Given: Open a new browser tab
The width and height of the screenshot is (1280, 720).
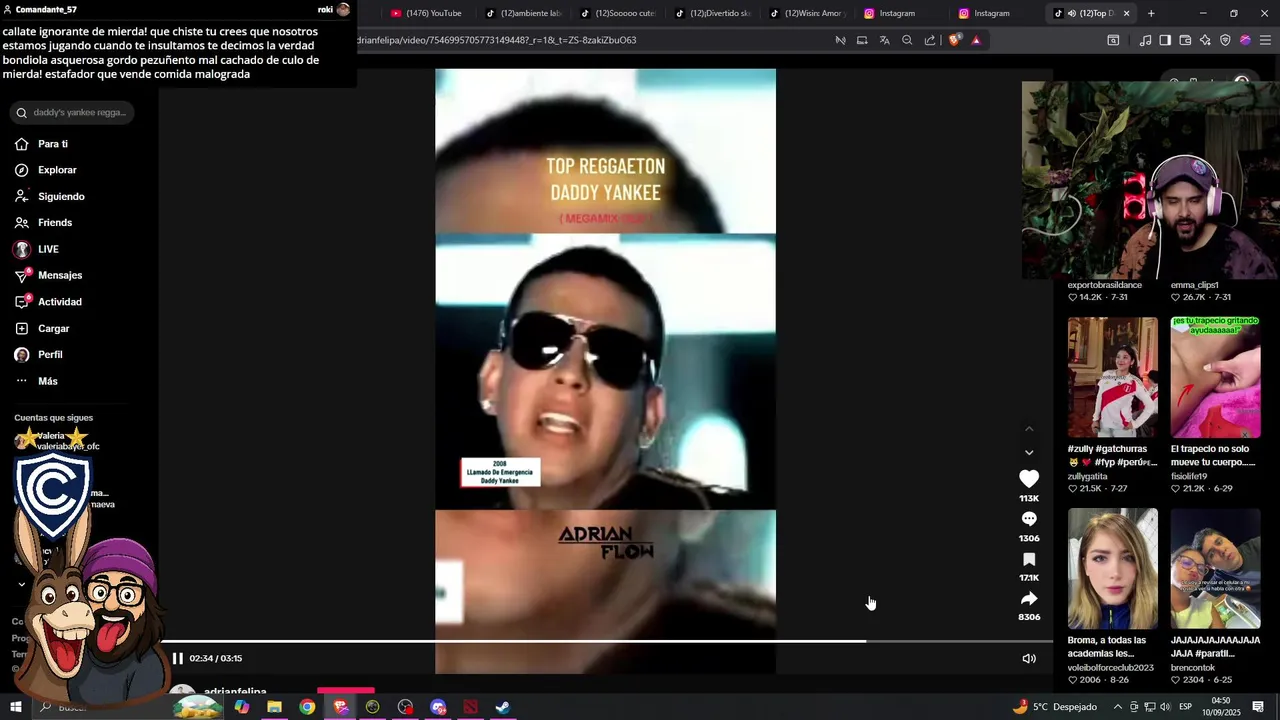Looking at the screenshot, I should [x=1151, y=13].
